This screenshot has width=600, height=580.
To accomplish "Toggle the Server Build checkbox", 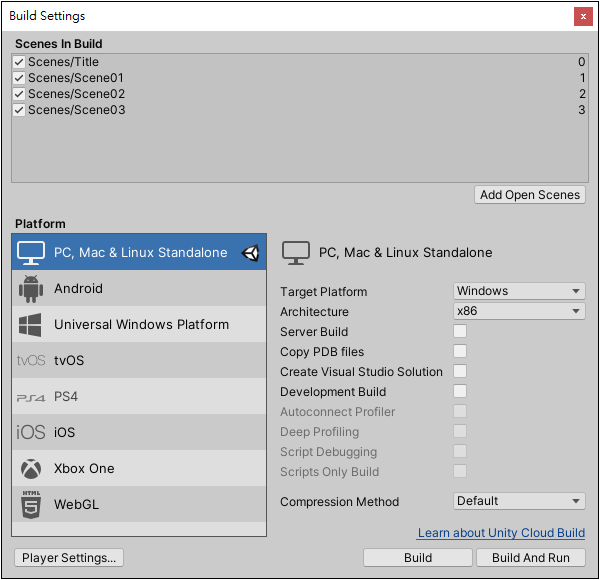I will tap(460, 332).
